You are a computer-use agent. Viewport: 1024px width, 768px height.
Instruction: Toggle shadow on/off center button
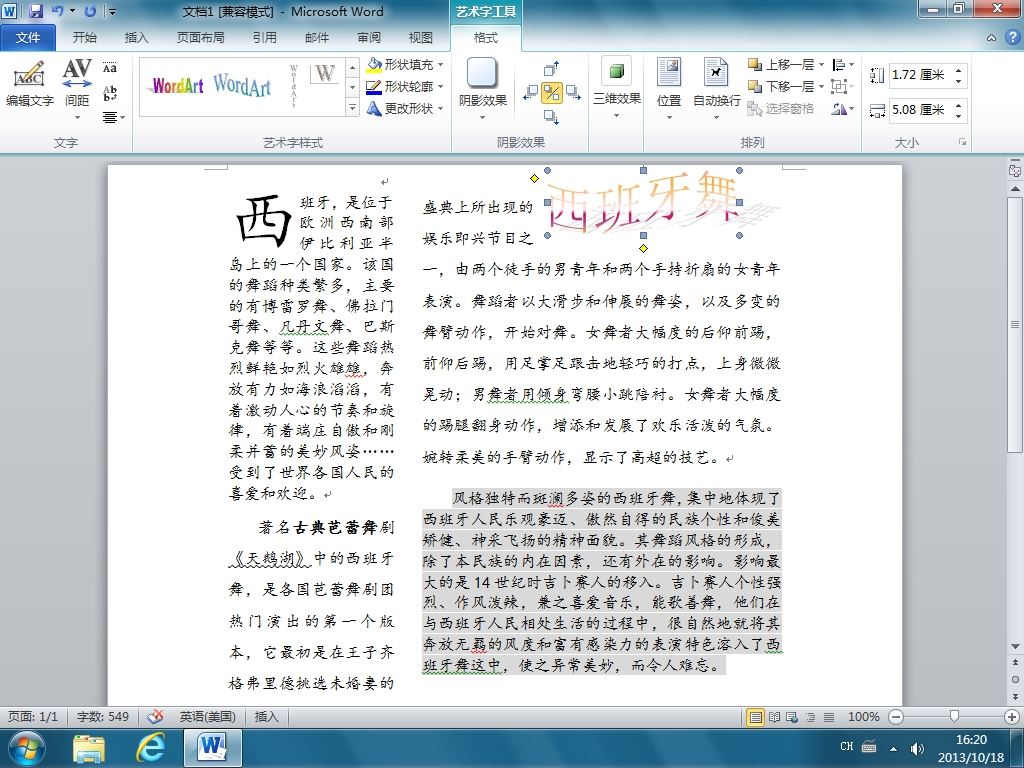(x=552, y=93)
